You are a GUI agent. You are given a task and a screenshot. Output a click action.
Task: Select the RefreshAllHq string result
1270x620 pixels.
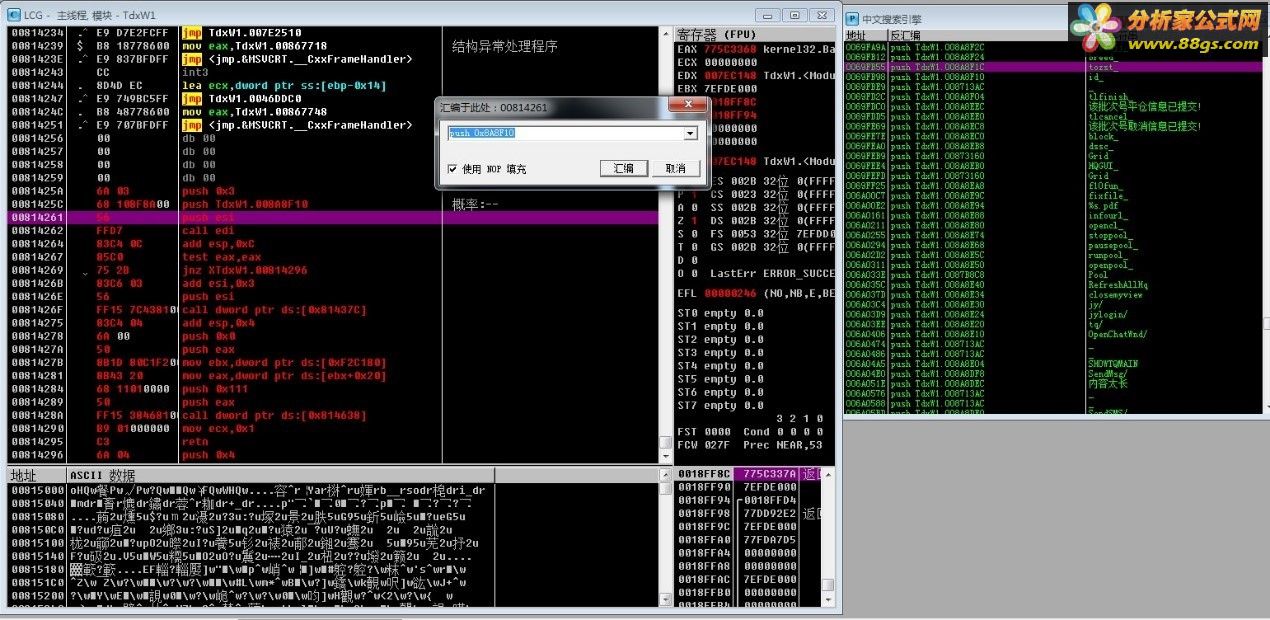click(1117, 285)
